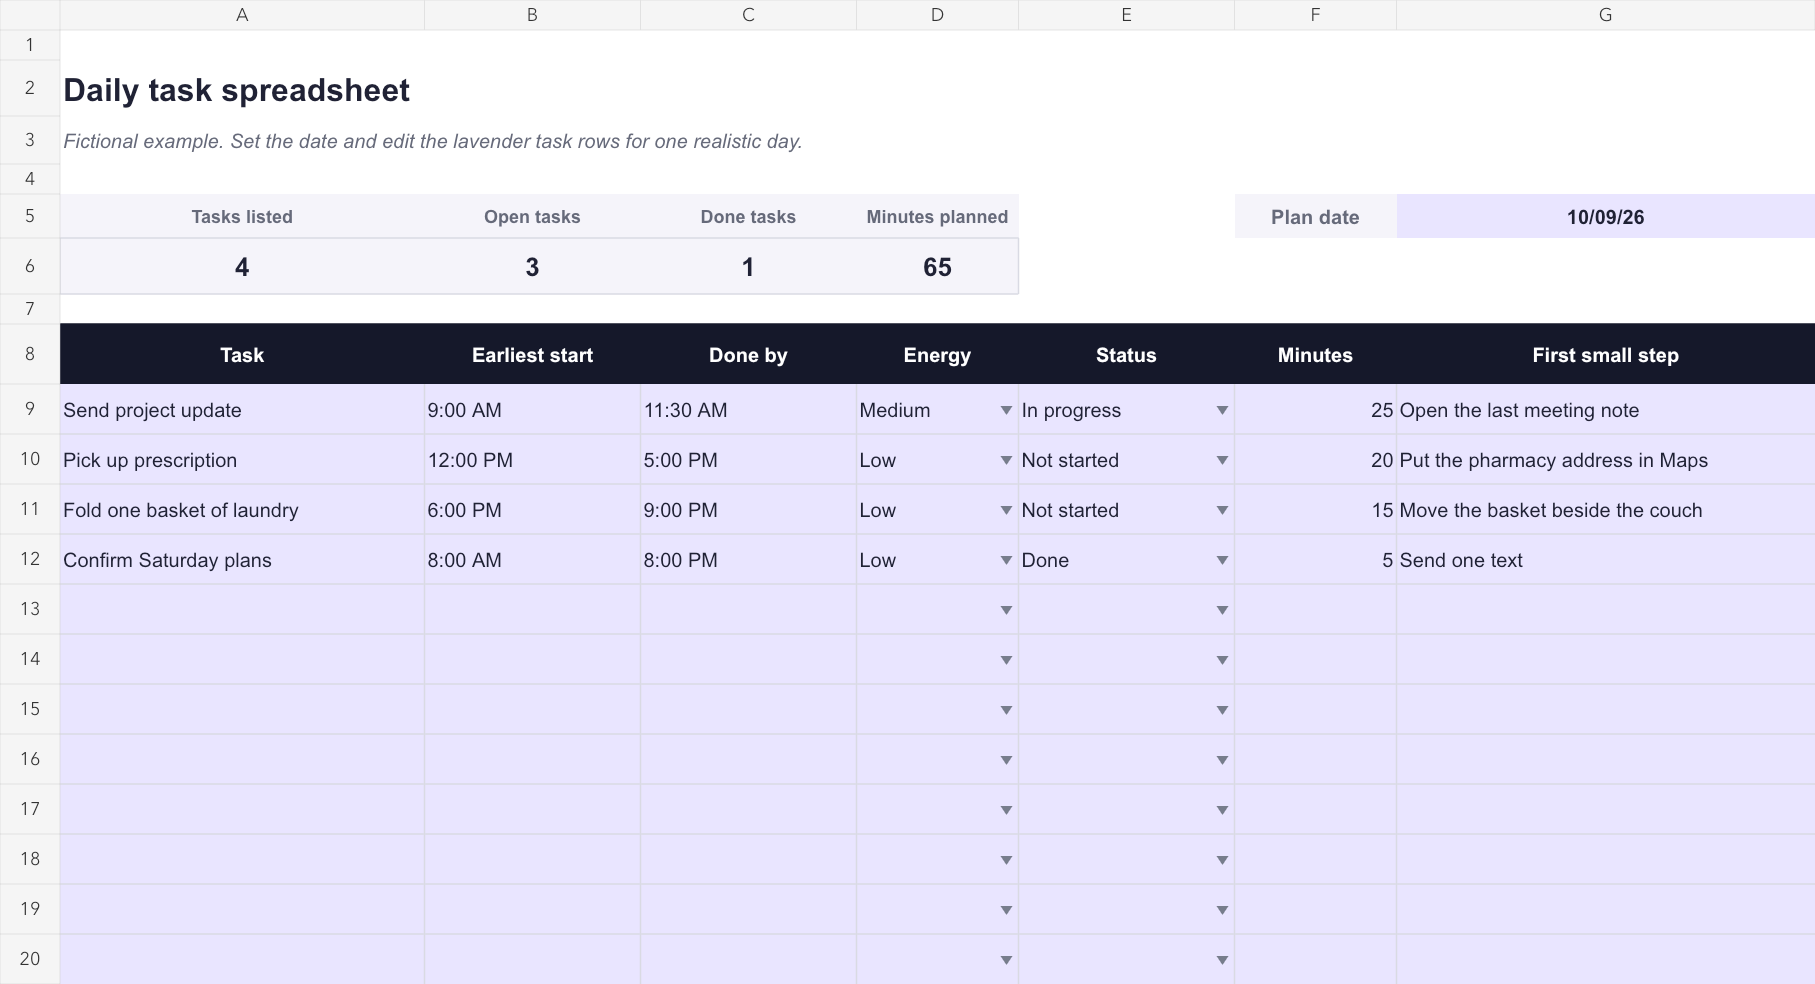The image size is (1815, 984).
Task: Open Status dropdown for Fold one basket of laundry
Action: 1222,510
